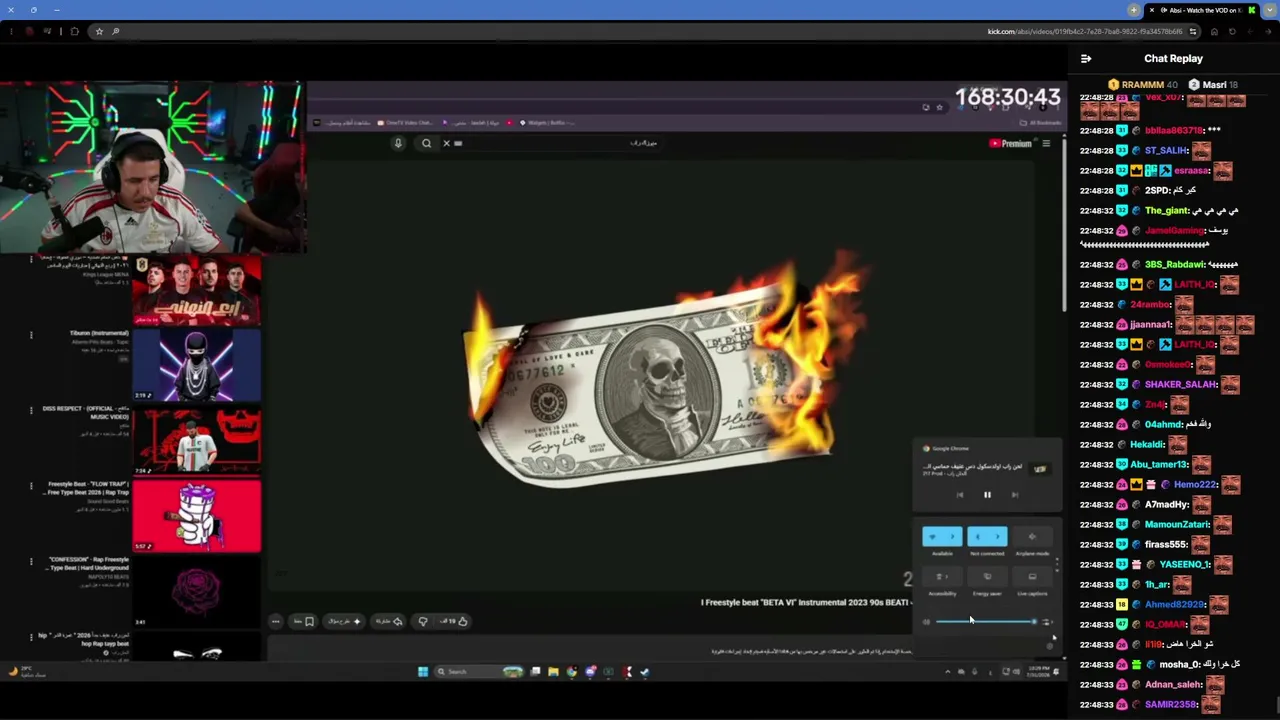The image size is (1280, 720).
Task: Open the Windows Start menu
Action: click(x=422, y=672)
